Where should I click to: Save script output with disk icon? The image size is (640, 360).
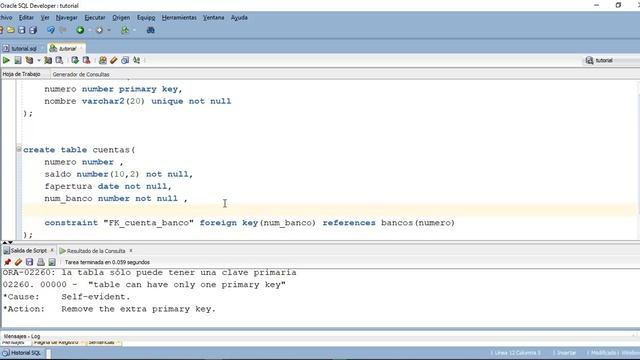29,262
